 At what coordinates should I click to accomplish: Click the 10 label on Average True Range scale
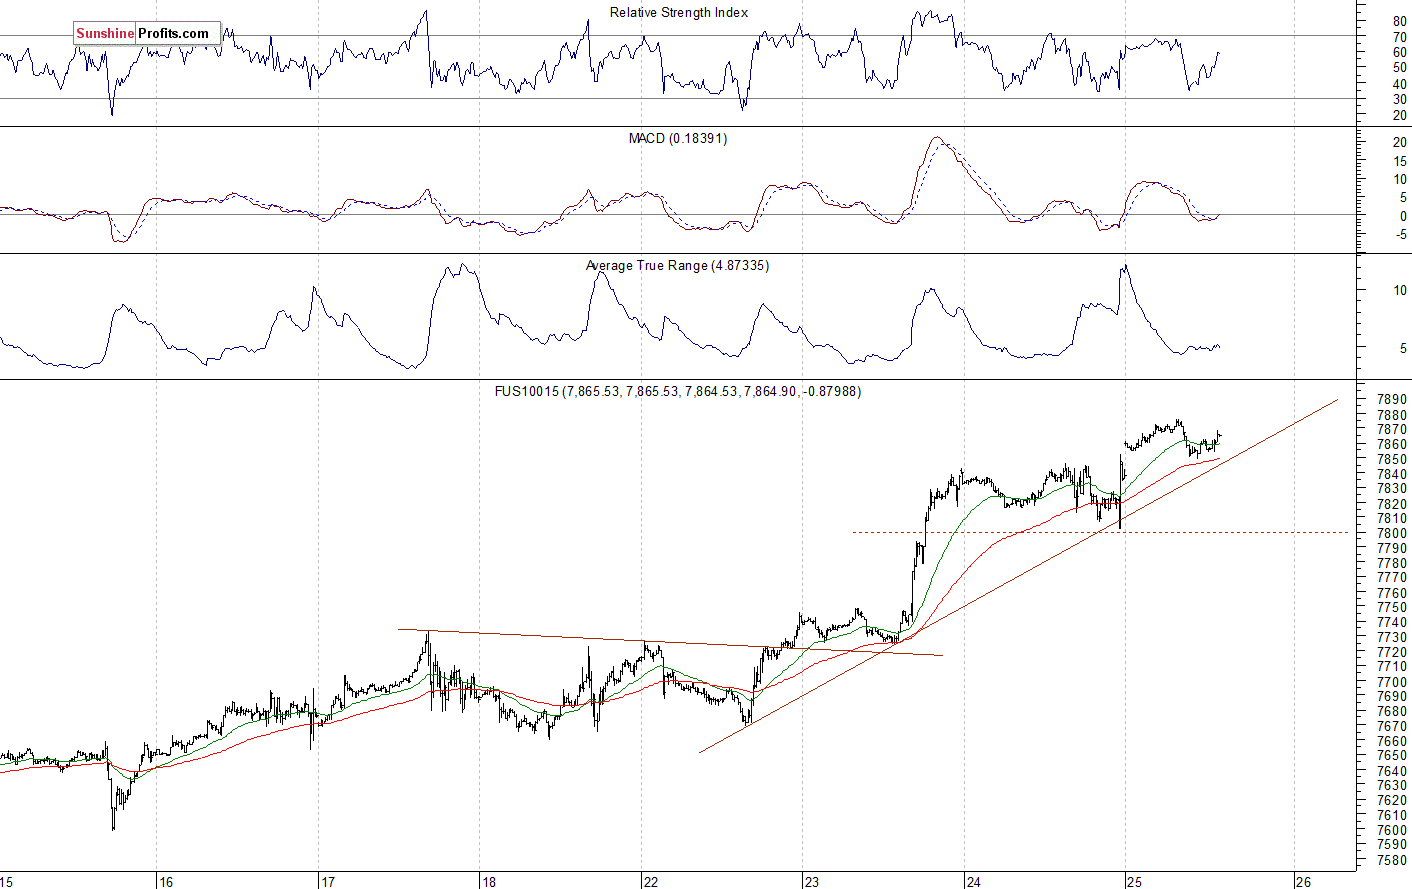point(1399,291)
